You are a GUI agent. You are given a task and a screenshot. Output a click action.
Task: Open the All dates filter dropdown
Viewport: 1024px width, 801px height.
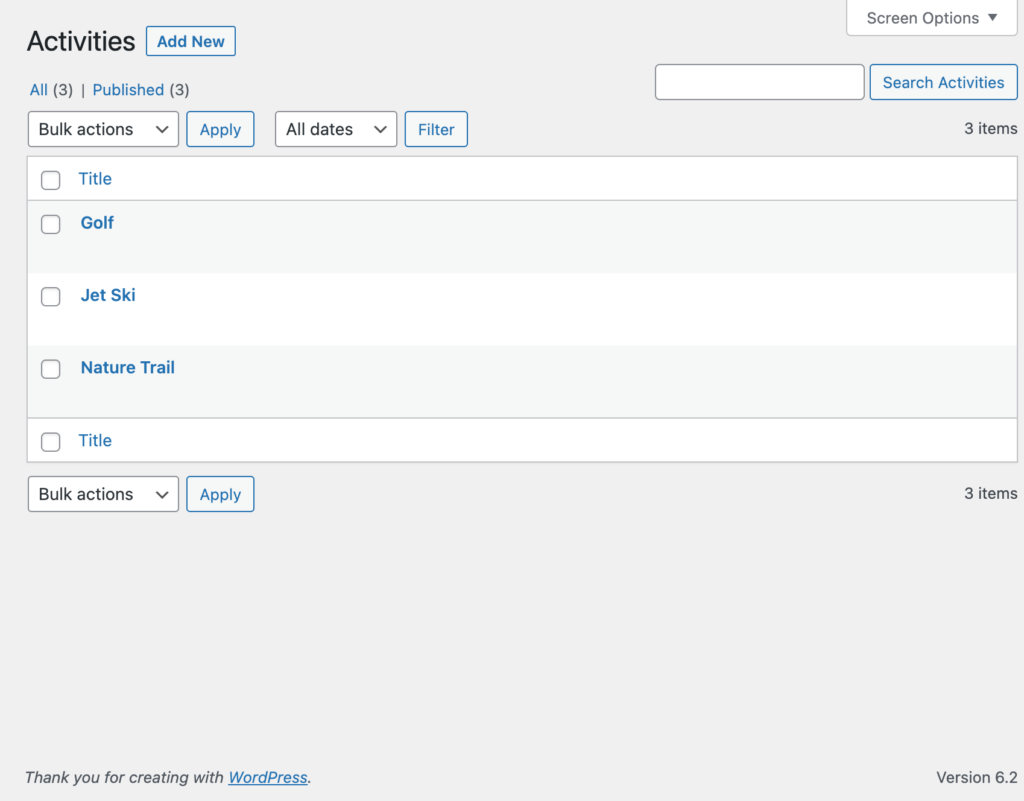[x=335, y=129]
